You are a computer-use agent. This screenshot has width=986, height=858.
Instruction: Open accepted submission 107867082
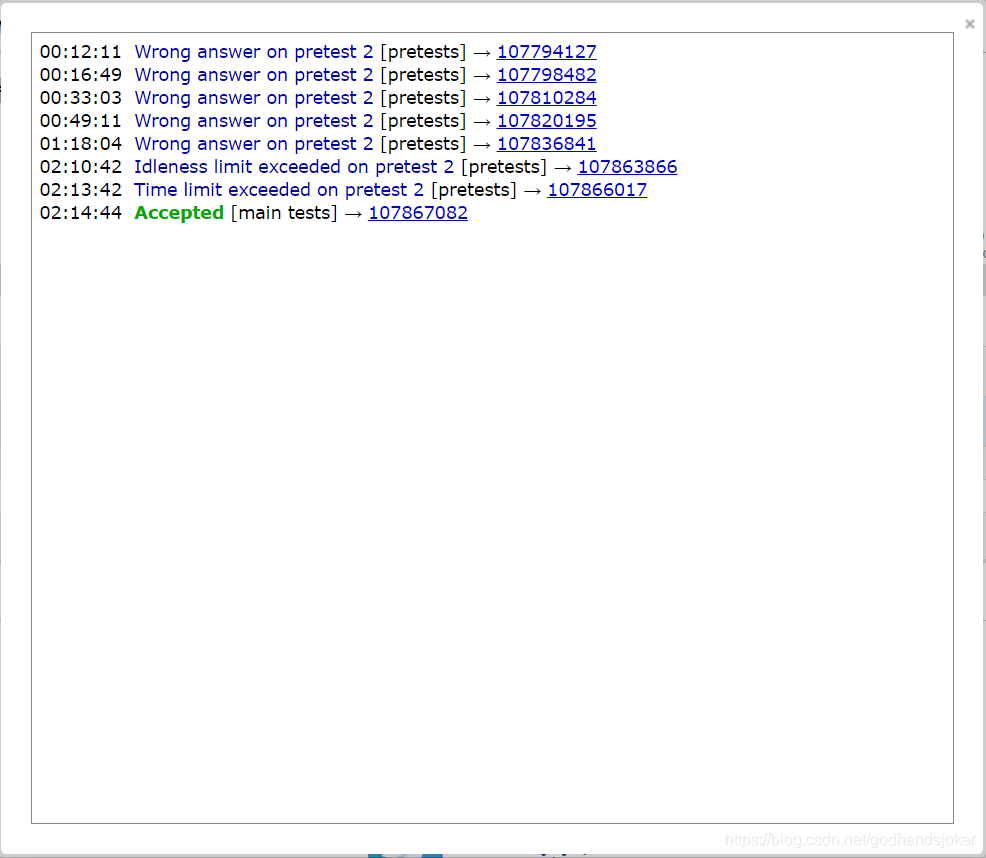(418, 213)
